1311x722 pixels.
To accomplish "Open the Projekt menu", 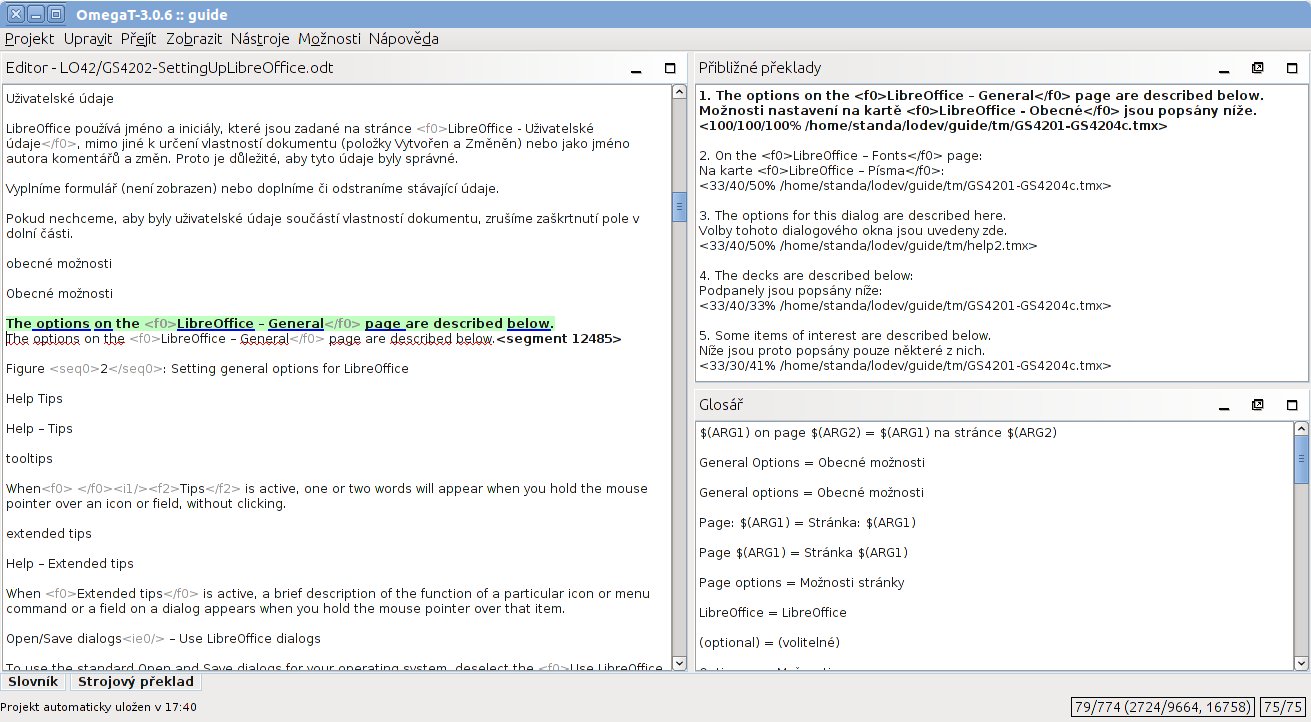I will pyautogui.click(x=30, y=39).
